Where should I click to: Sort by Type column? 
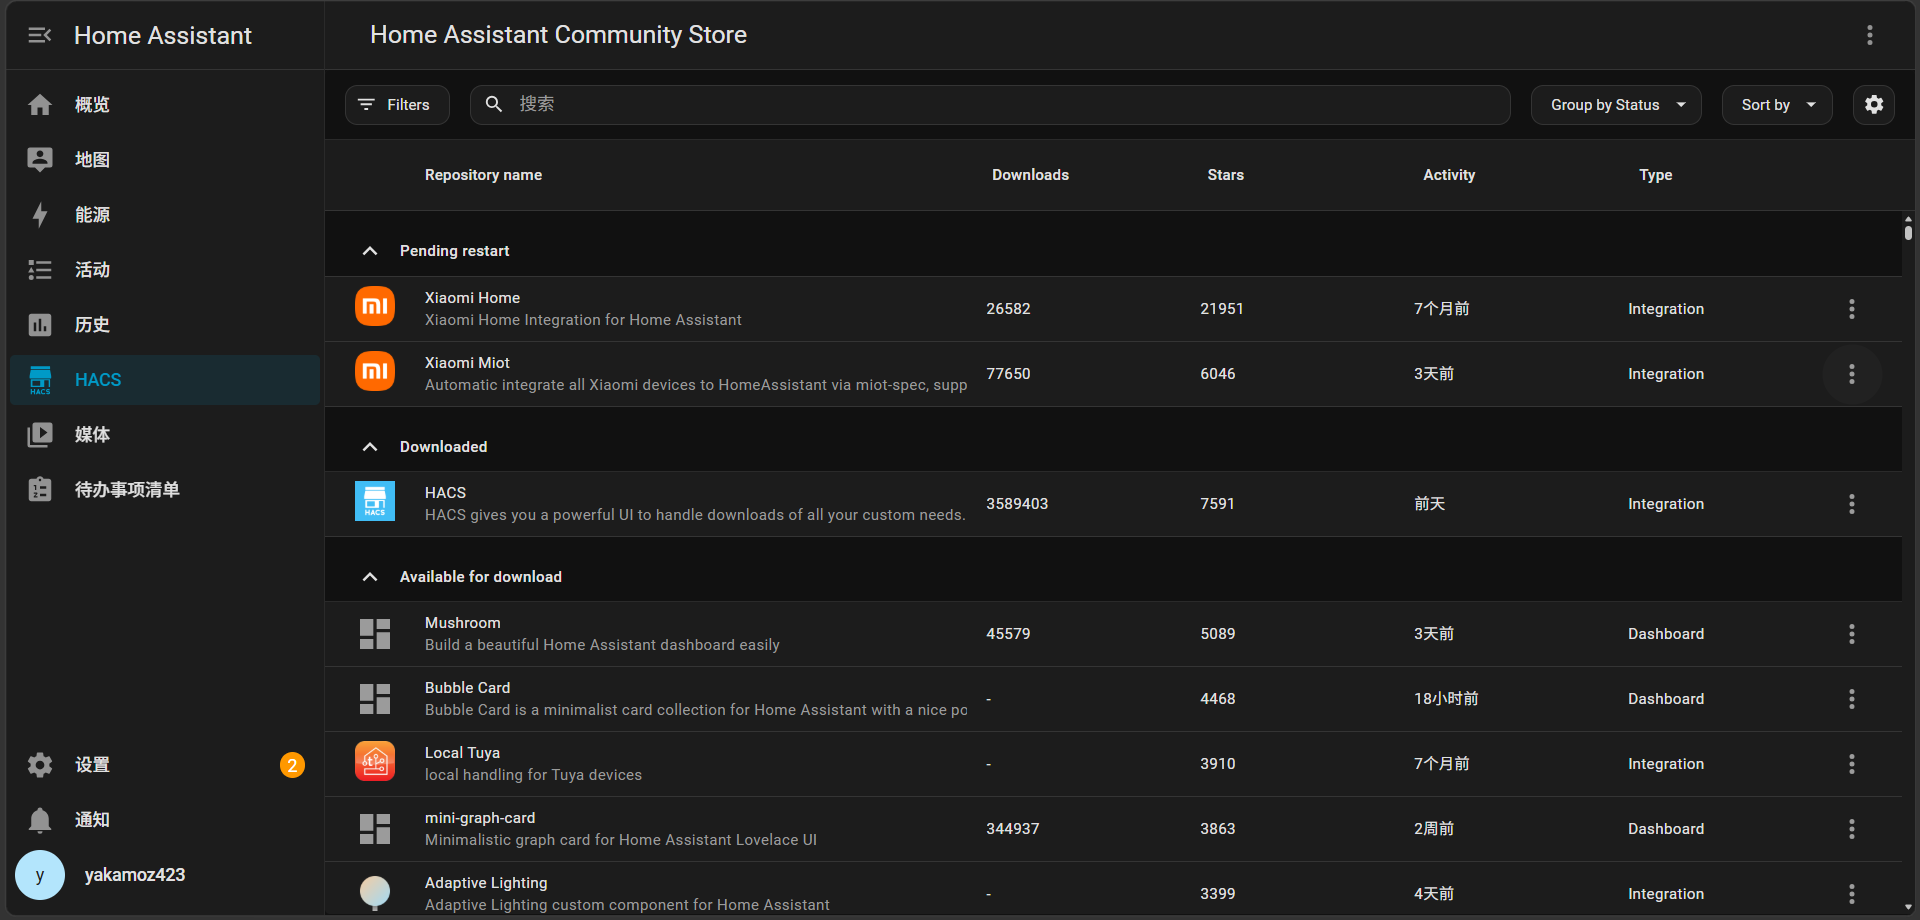coord(1655,175)
